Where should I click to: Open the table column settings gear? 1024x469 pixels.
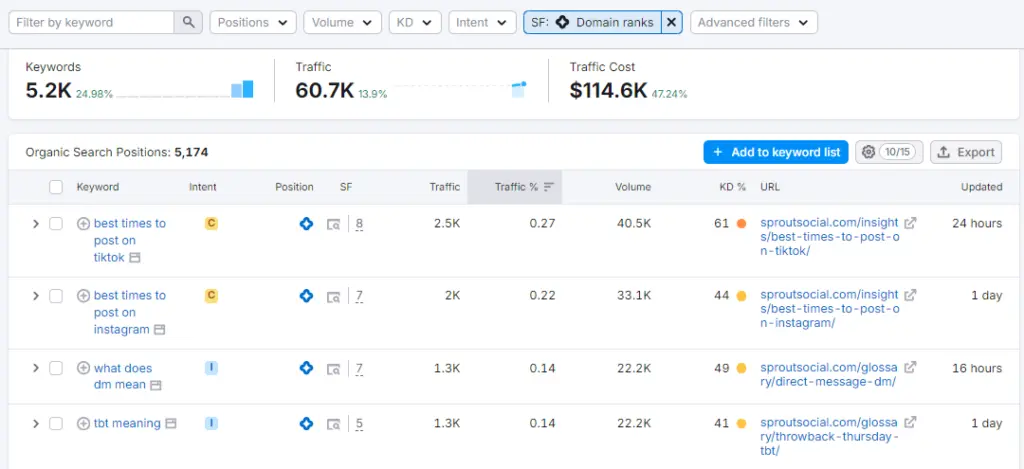click(x=868, y=152)
